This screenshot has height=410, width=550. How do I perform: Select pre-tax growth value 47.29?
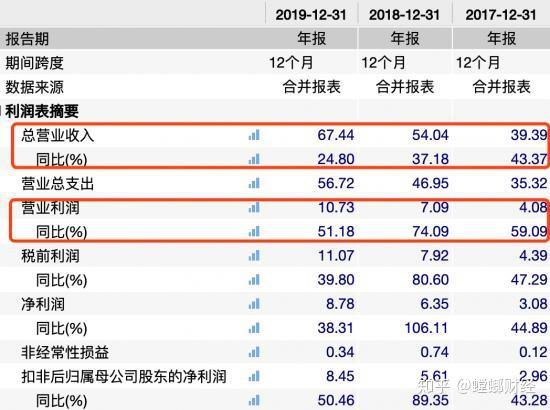tap(529, 280)
